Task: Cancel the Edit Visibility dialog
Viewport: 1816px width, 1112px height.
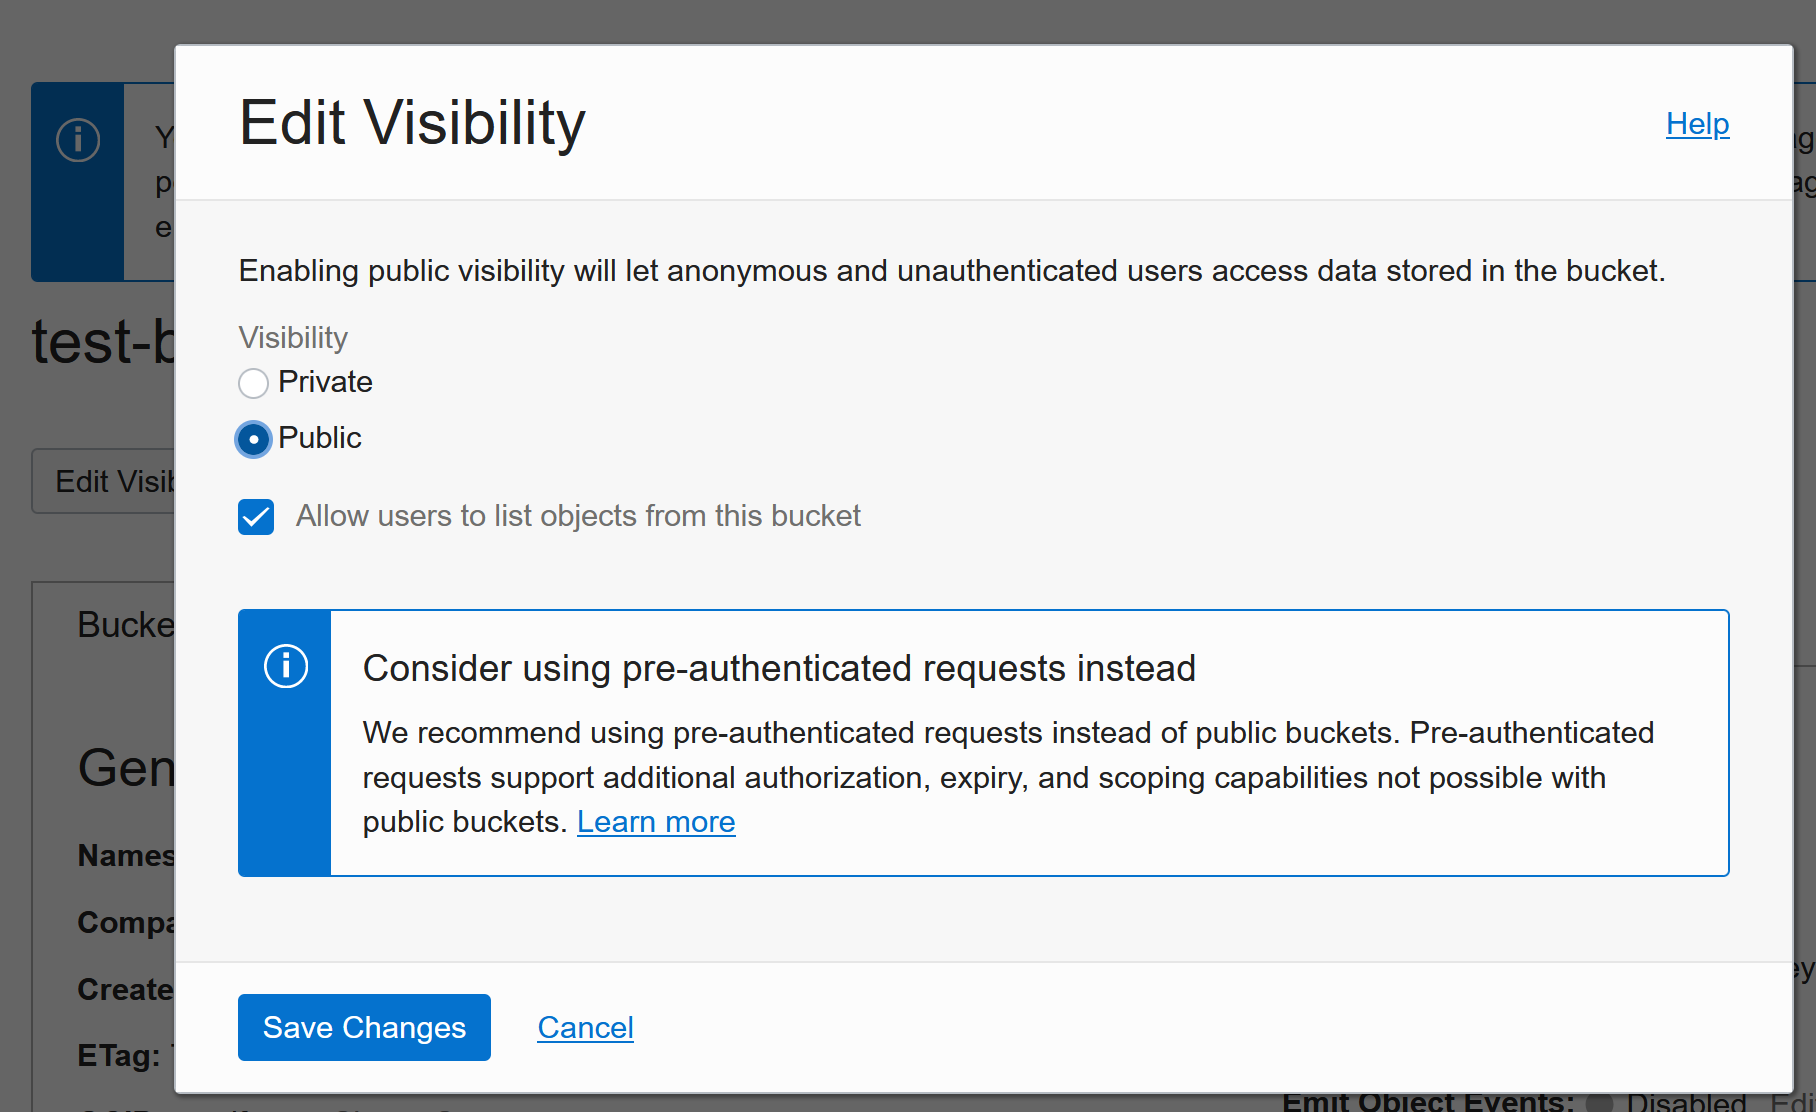Action: pos(585,1027)
